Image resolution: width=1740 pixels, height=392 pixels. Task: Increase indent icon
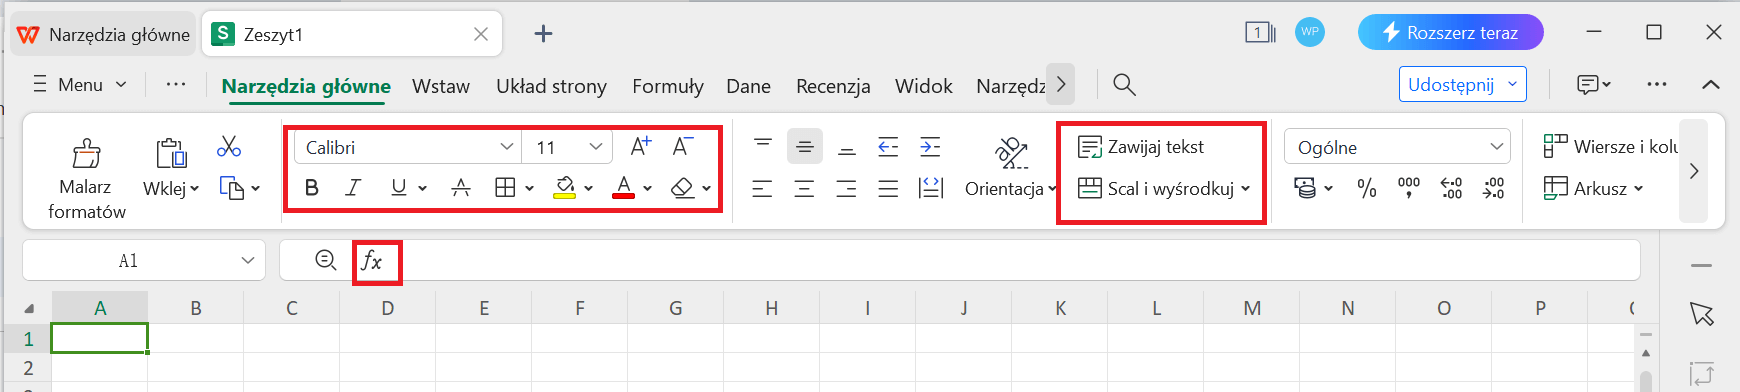931,147
